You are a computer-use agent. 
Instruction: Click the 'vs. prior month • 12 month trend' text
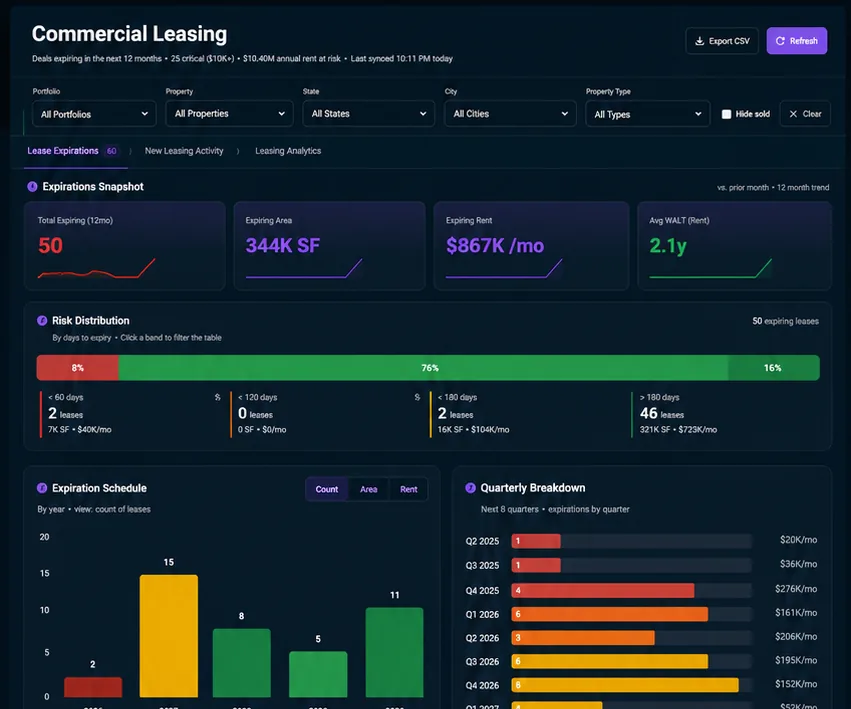tap(773, 187)
